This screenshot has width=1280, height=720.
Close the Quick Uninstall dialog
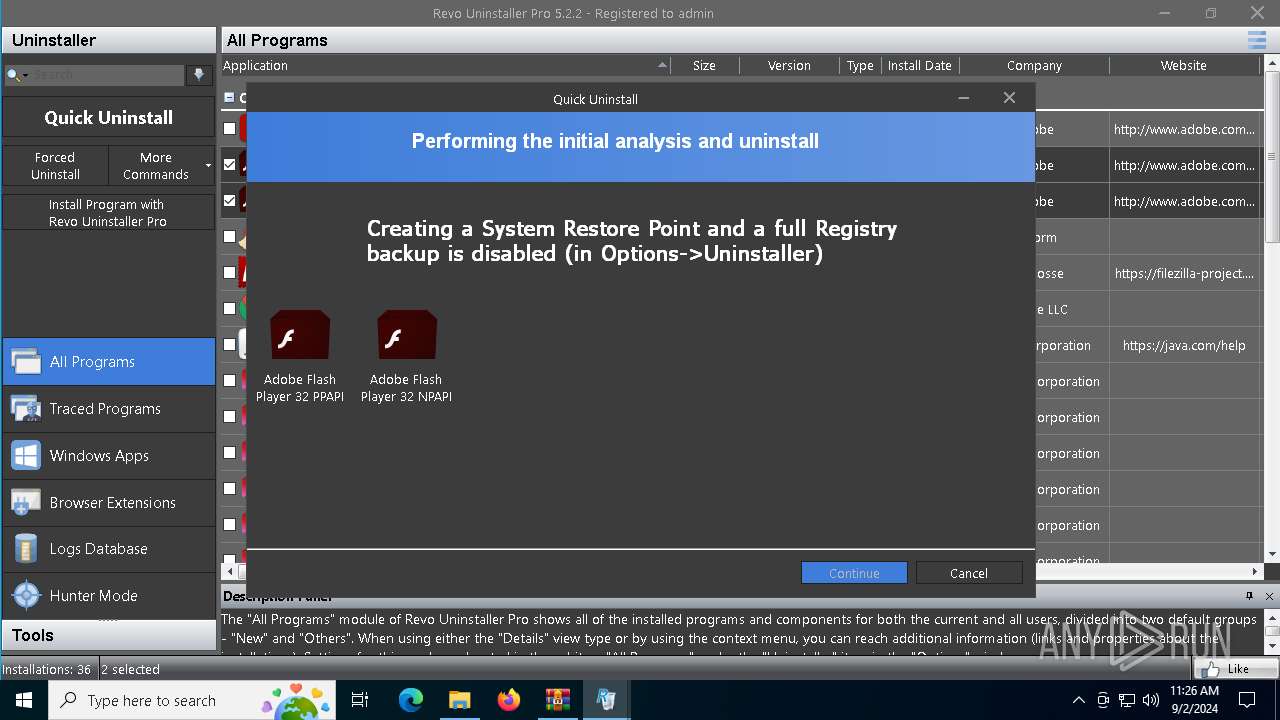pyautogui.click(x=1009, y=98)
